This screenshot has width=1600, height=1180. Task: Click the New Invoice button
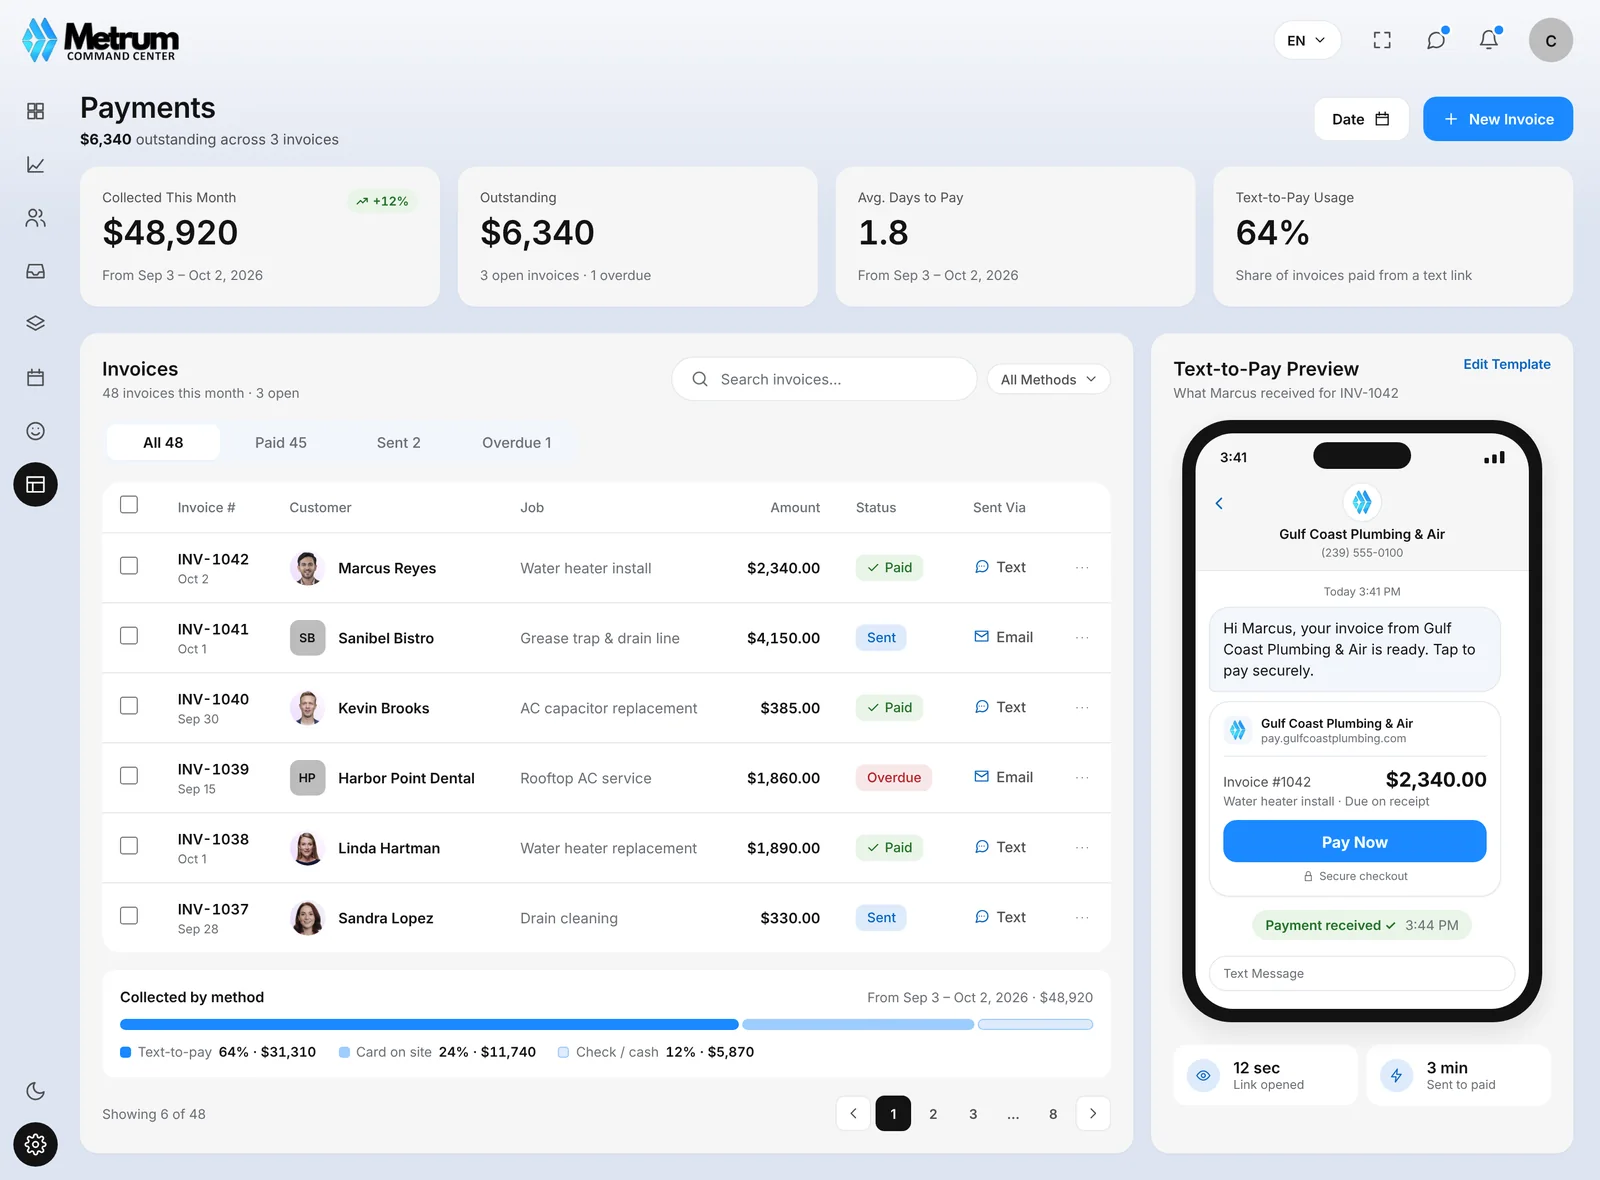[1498, 119]
